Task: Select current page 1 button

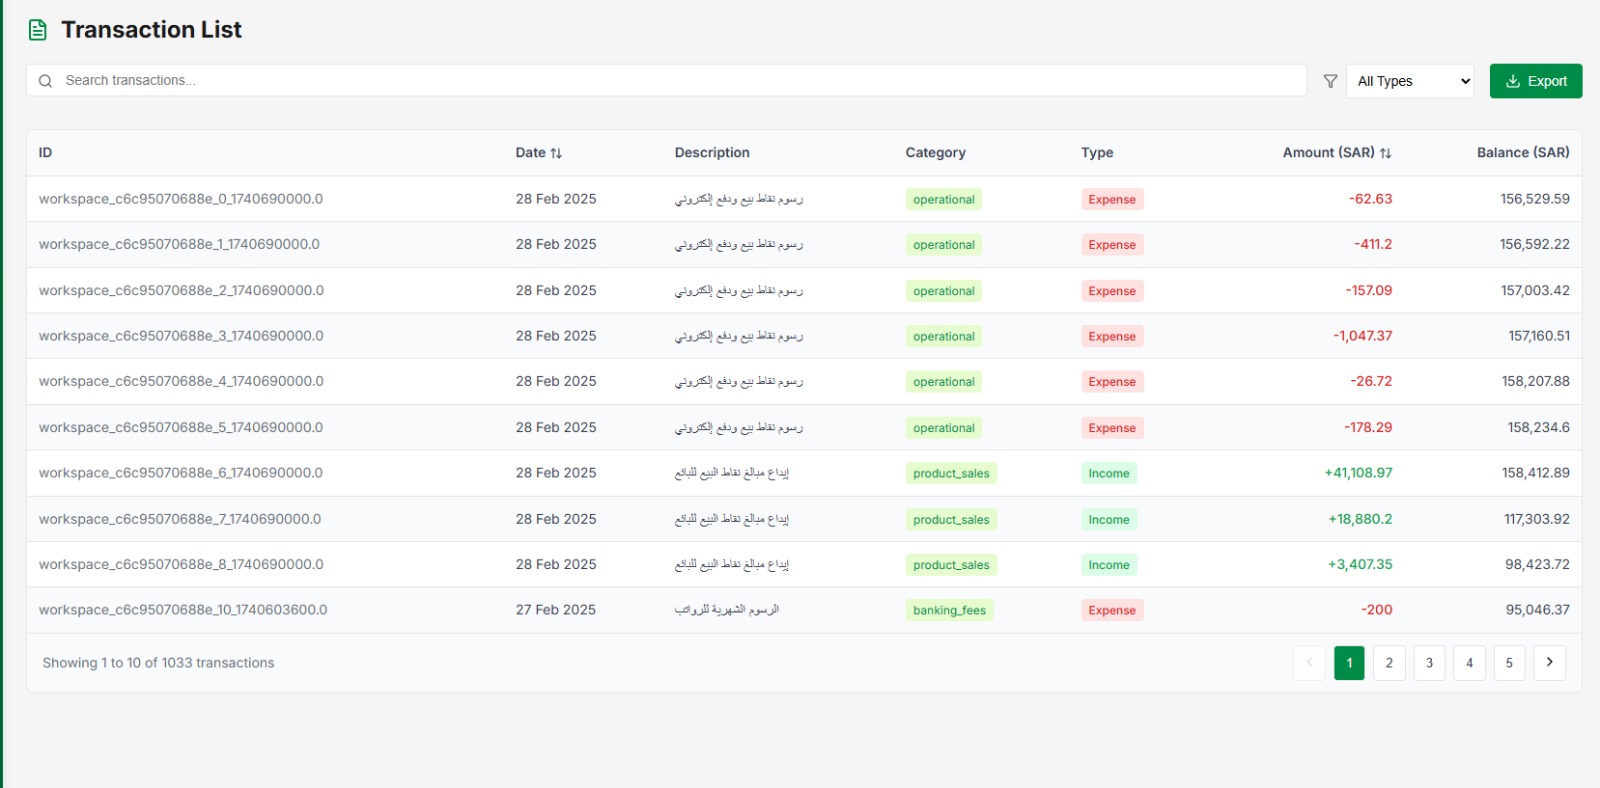Action: (x=1349, y=662)
